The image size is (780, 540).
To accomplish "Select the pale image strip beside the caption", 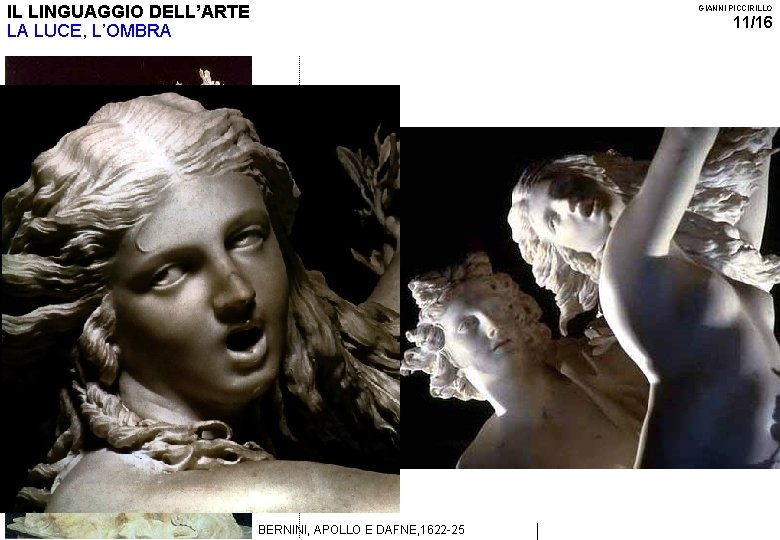I will click(x=128, y=526).
